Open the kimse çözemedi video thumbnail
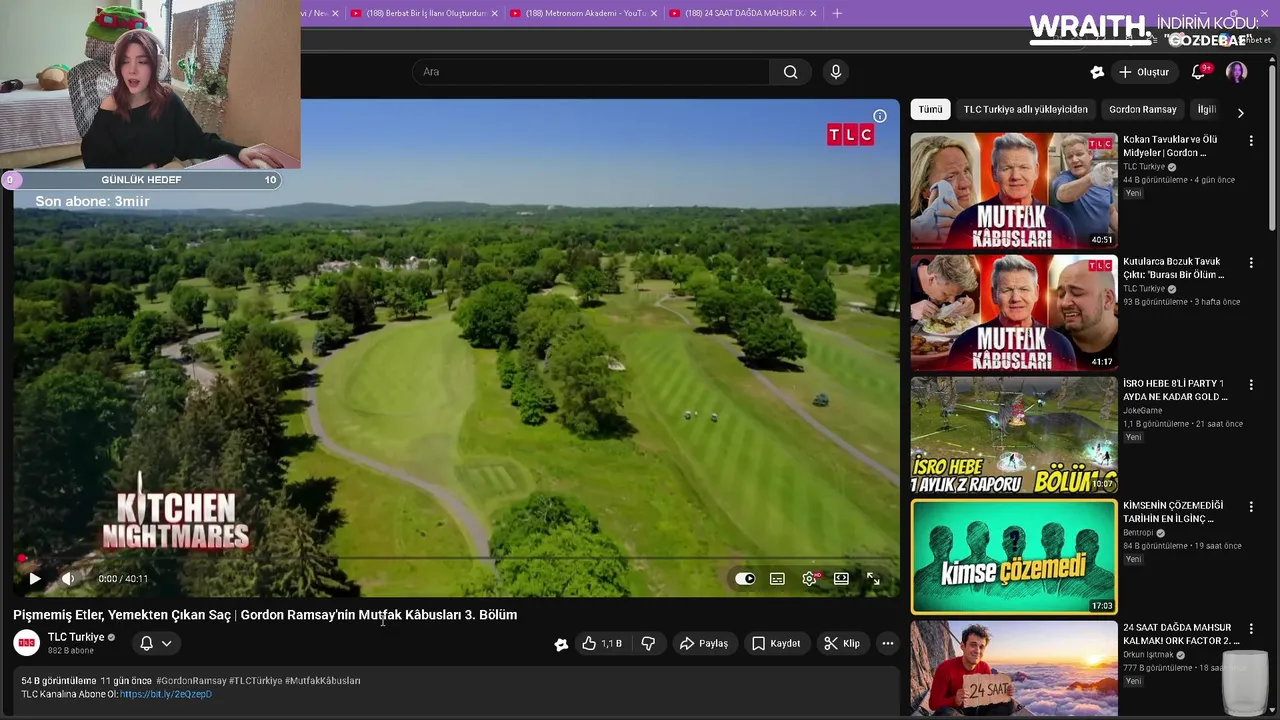Viewport: 1280px width, 720px height. (x=1014, y=556)
